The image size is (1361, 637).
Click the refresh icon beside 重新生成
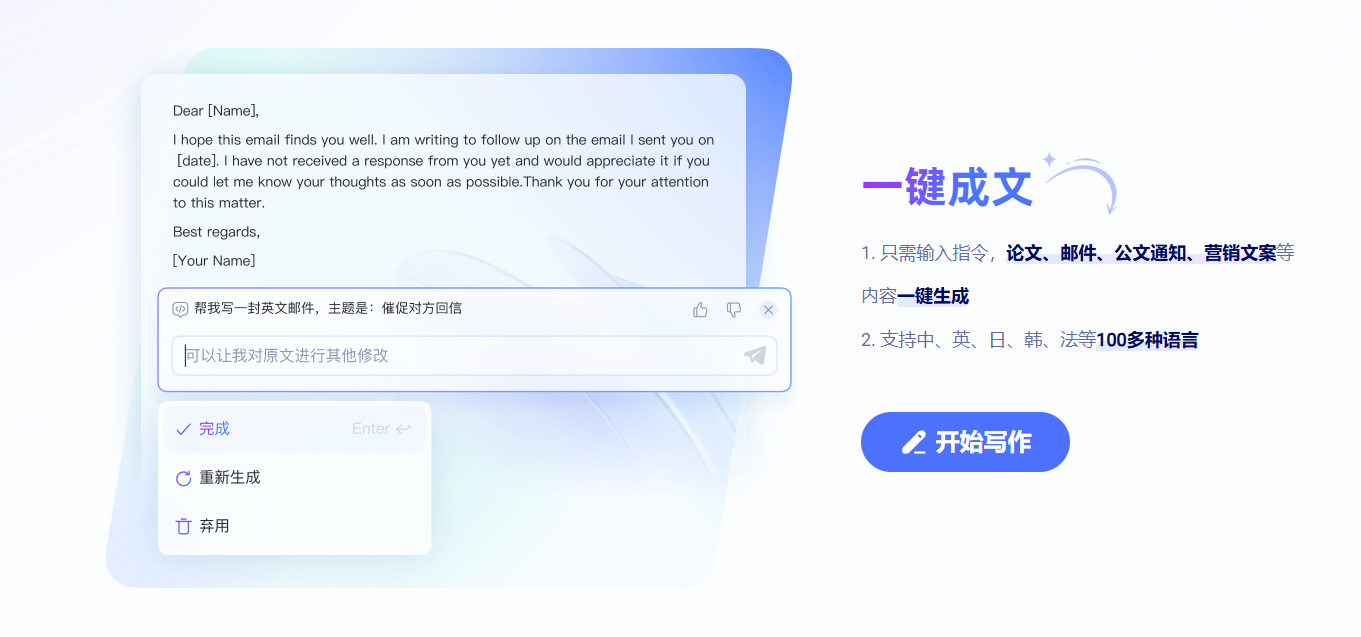coord(183,478)
